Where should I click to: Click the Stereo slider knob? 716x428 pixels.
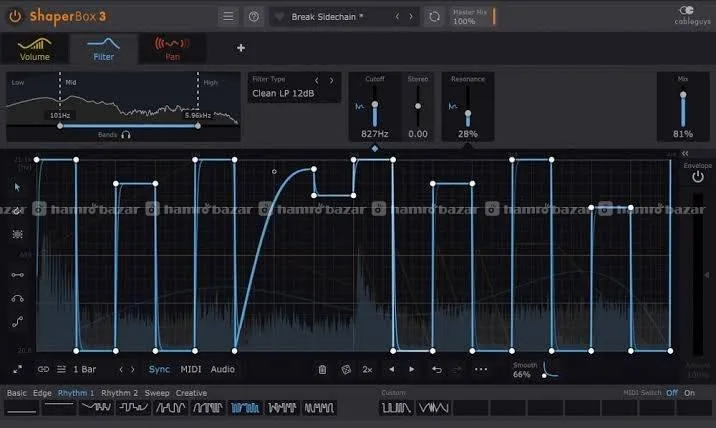pyautogui.click(x=418, y=106)
